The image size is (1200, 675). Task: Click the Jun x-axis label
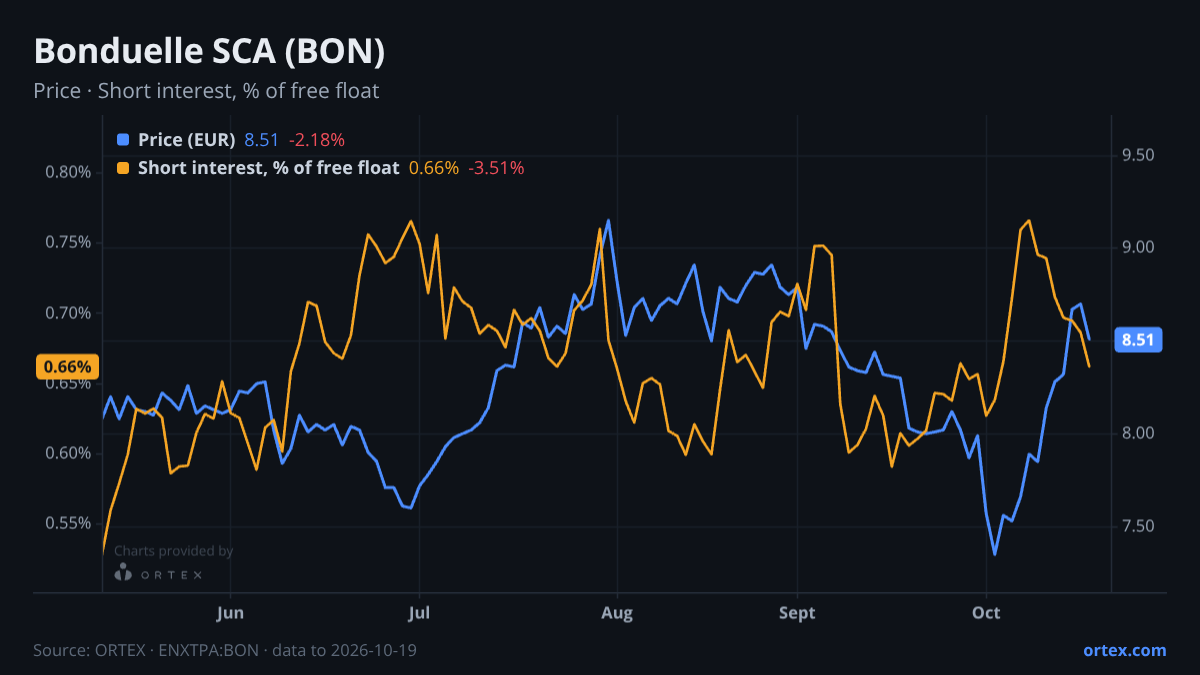tap(230, 613)
